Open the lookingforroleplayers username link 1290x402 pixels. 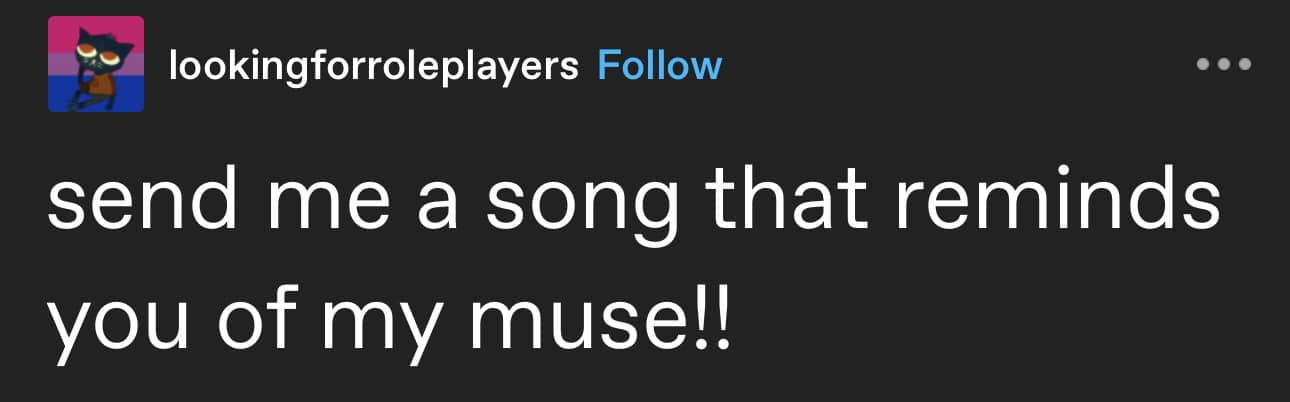coord(374,66)
